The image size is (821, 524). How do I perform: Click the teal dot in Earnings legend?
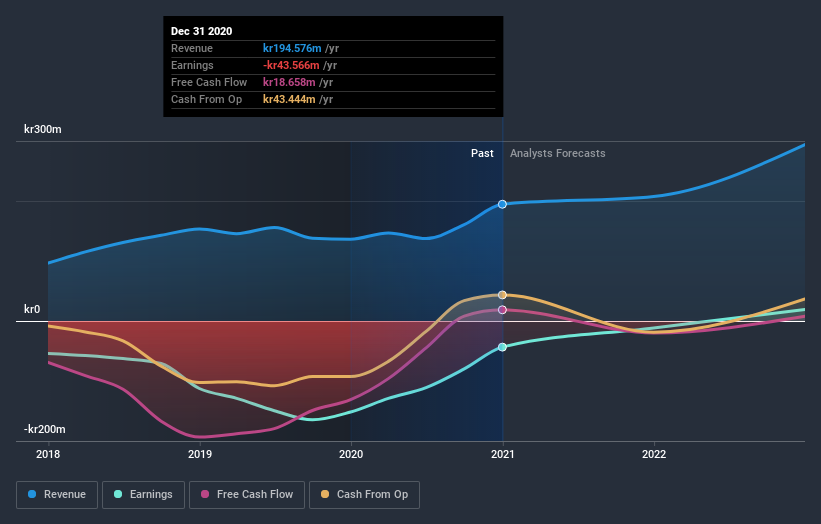click(x=118, y=494)
